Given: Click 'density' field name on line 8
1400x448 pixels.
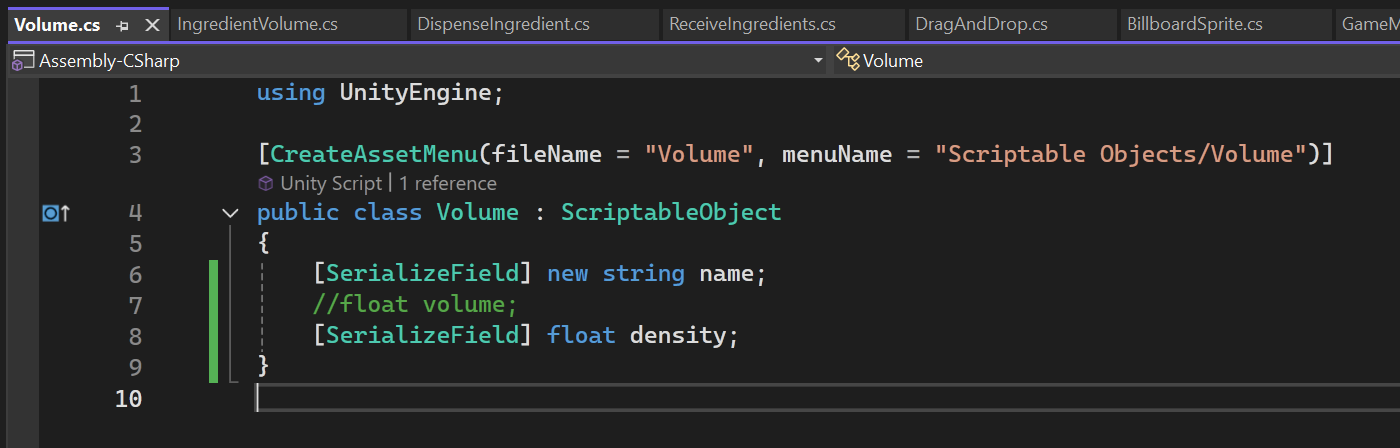Looking at the screenshot, I should point(678,335).
